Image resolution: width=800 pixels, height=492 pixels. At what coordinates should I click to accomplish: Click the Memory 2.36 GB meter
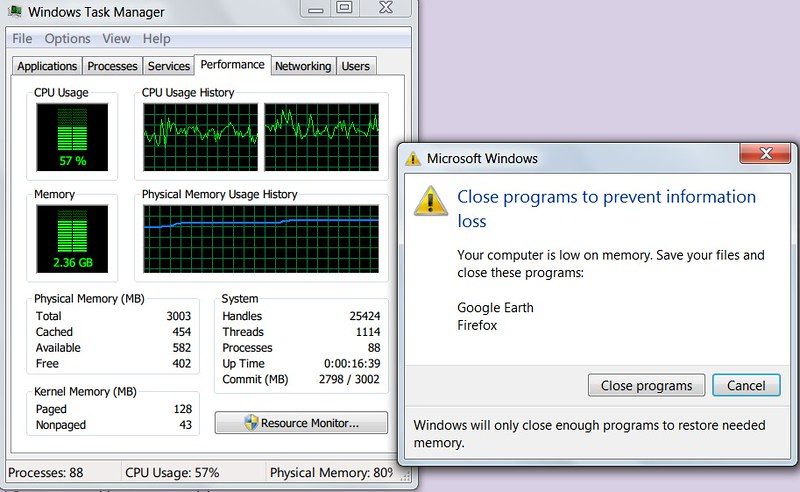(72, 239)
